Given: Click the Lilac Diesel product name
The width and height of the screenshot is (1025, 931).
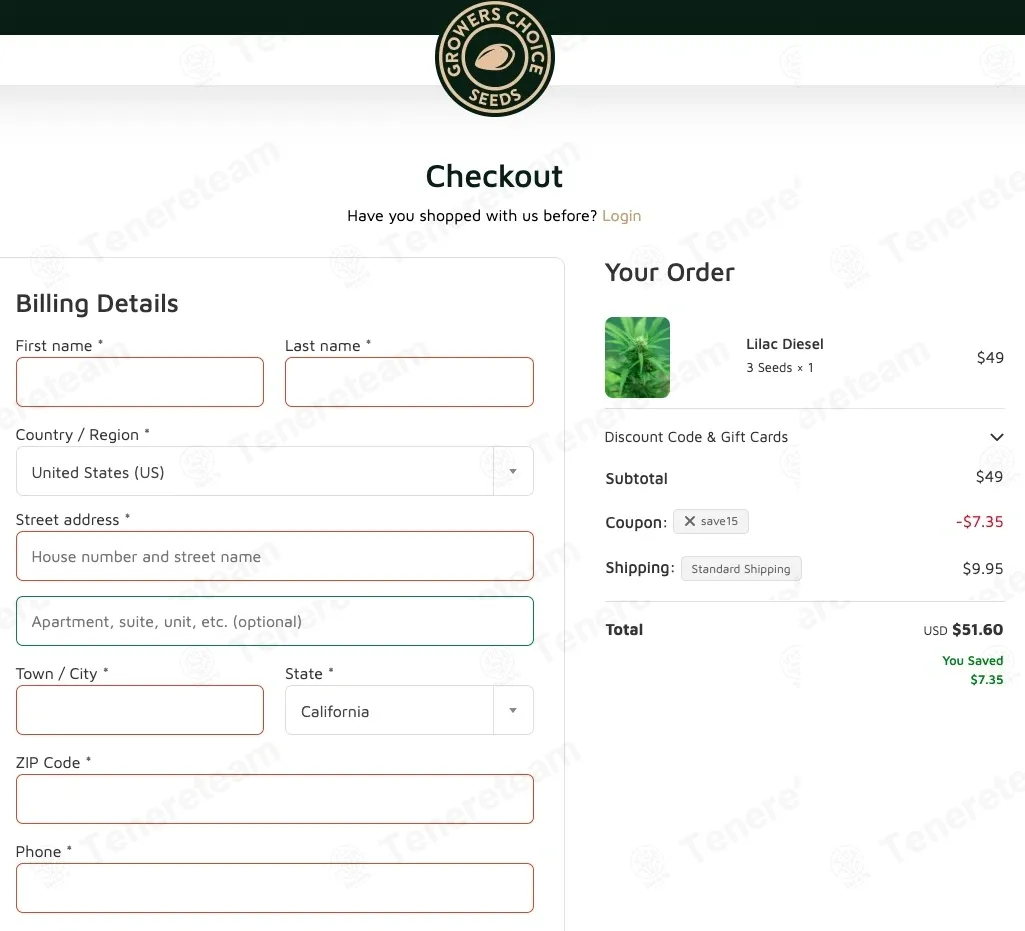Looking at the screenshot, I should point(784,344).
